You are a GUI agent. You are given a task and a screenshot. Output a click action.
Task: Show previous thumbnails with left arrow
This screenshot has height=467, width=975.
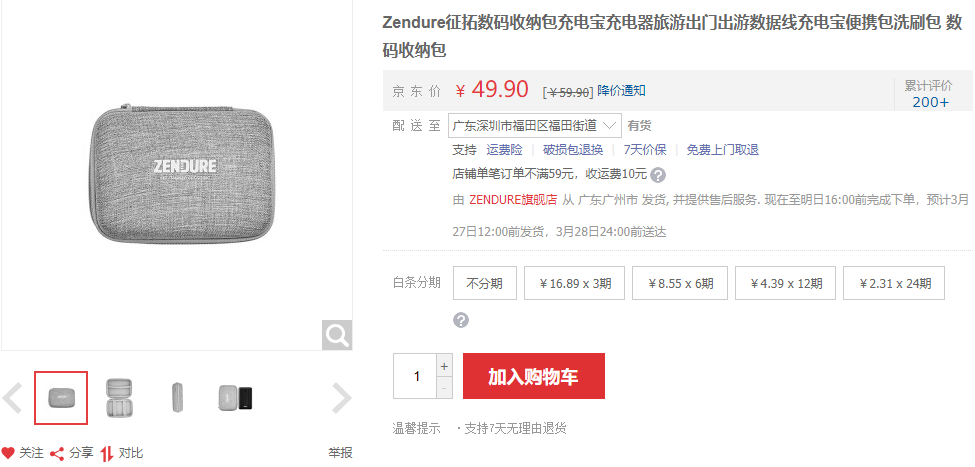click(x=12, y=398)
